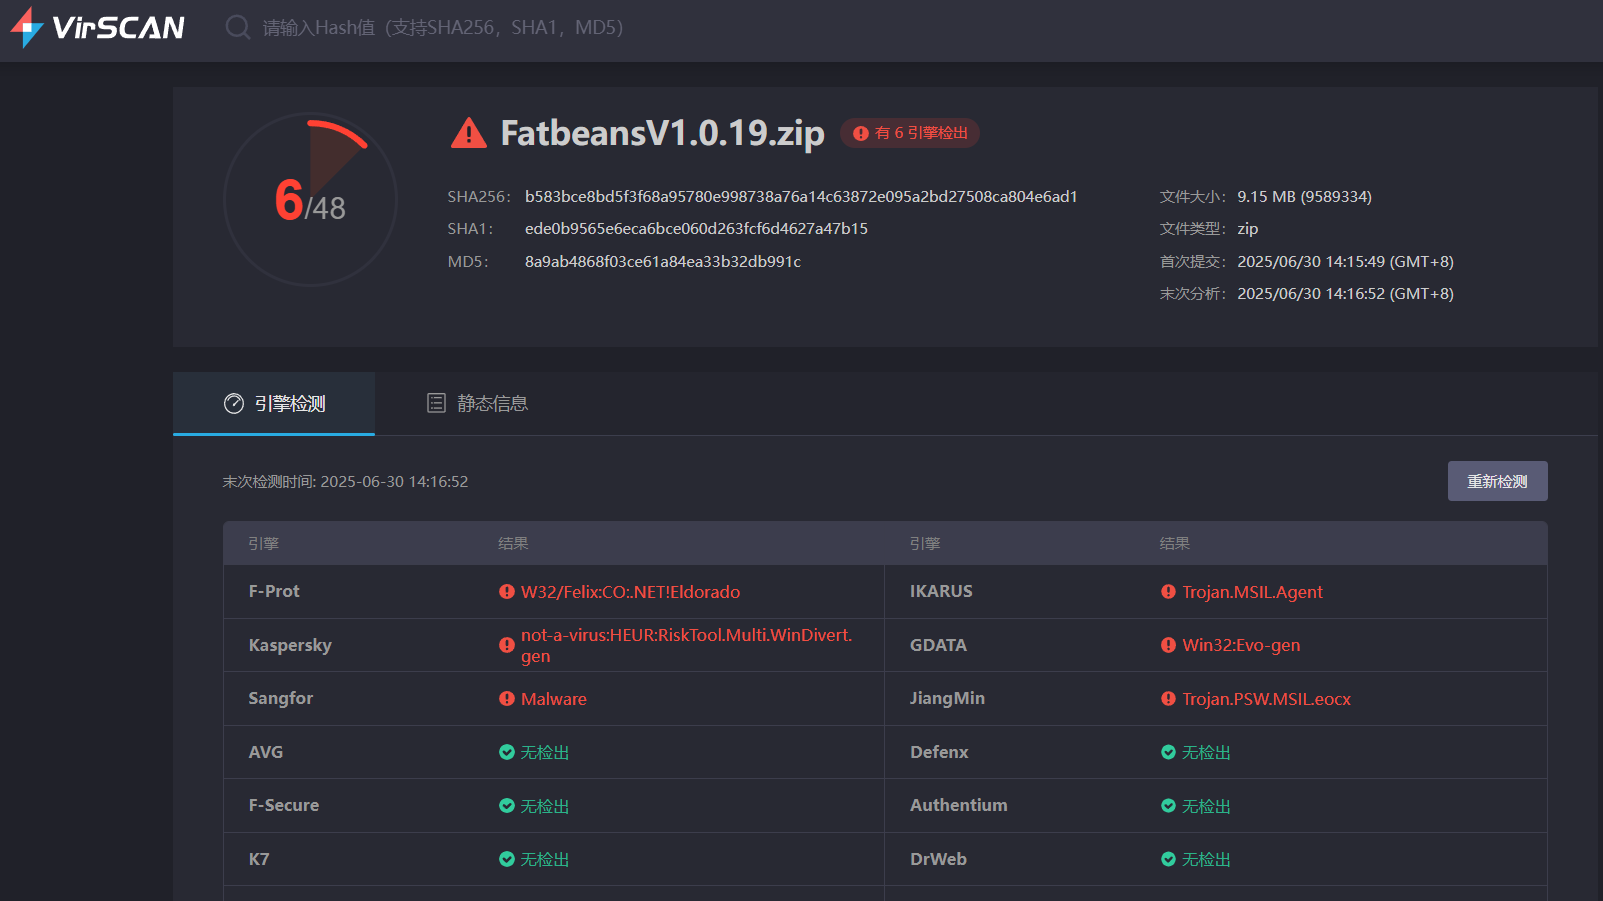Click the JiangMin engine name
Image resolution: width=1603 pixels, height=901 pixels.
click(x=947, y=698)
